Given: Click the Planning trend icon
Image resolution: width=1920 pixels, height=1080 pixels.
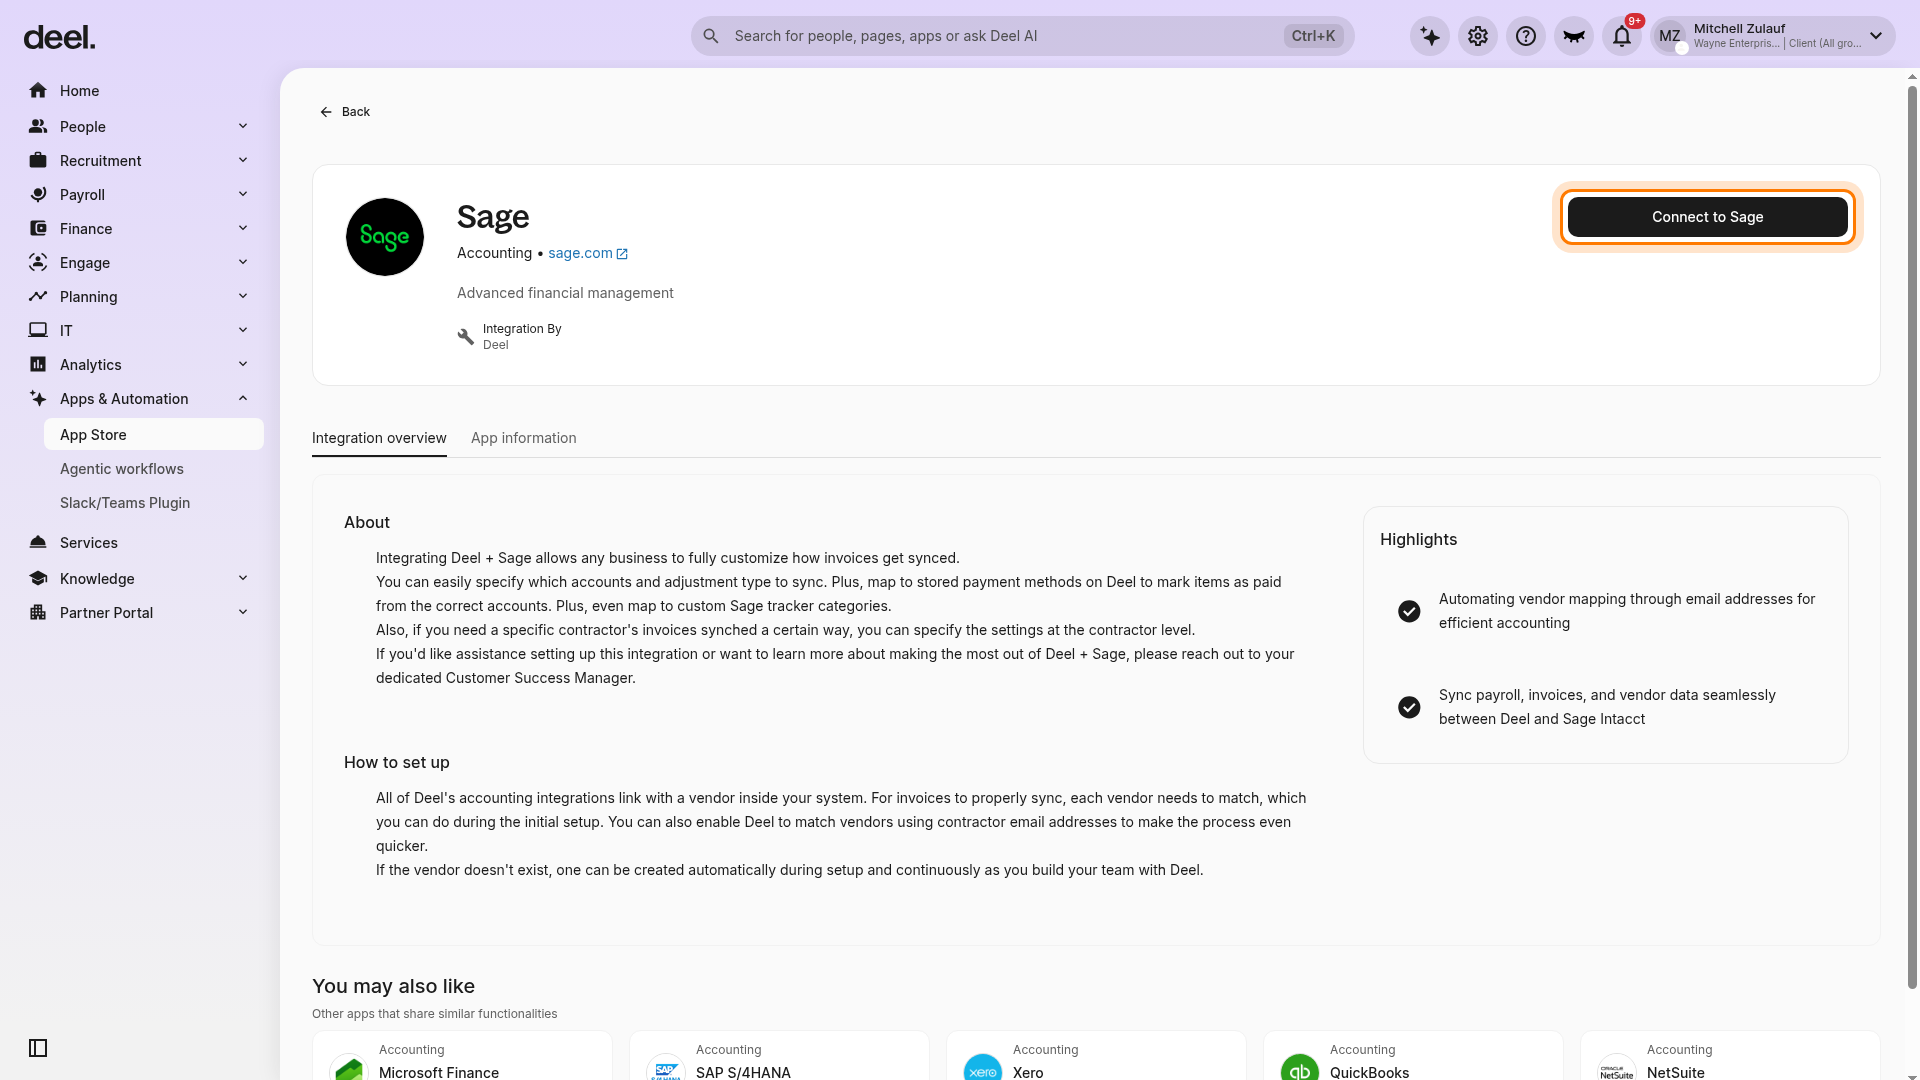Looking at the screenshot, I should tap(38, 297).
